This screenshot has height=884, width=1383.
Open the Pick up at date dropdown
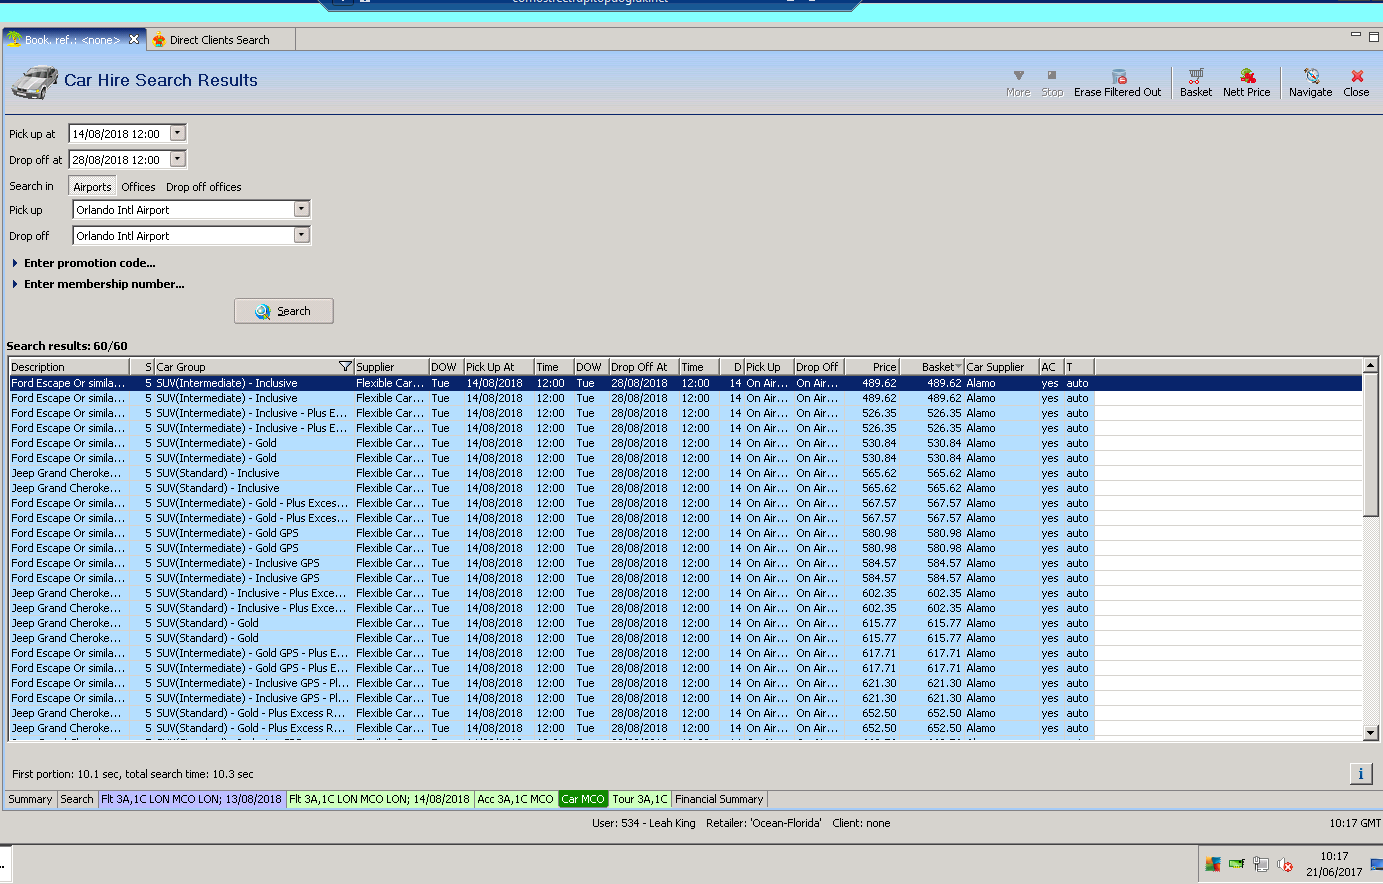178,133
